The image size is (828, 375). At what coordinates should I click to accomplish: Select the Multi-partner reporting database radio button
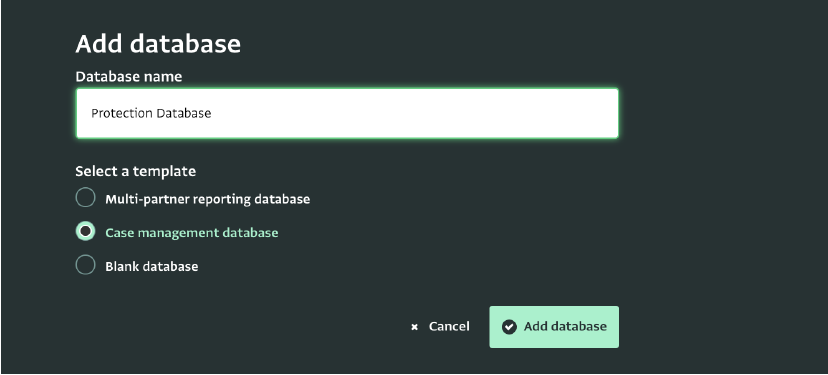click(x=85, y=198)
